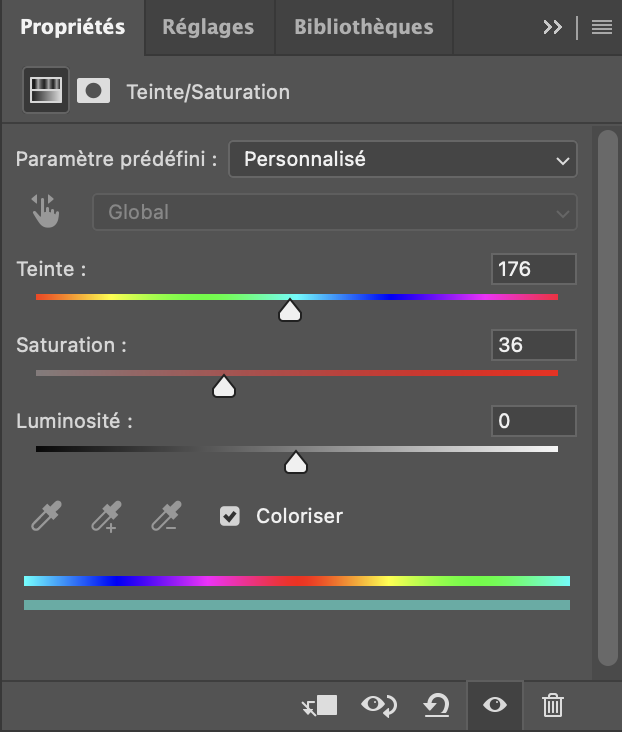Activate the on-image targeted adjustment hand tool
The width and height of the screenshot is (622, 732).
[x=46, y=211]
